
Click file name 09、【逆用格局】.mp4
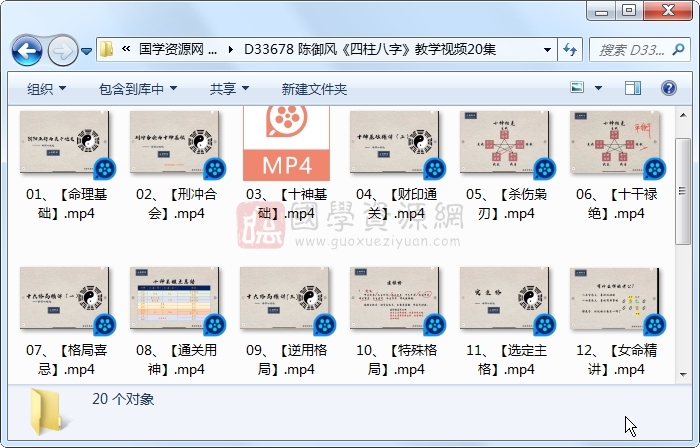[286, 360]
